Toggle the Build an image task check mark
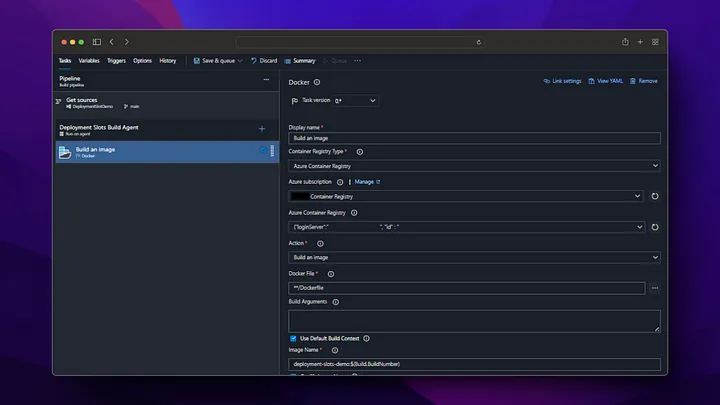 263,150
